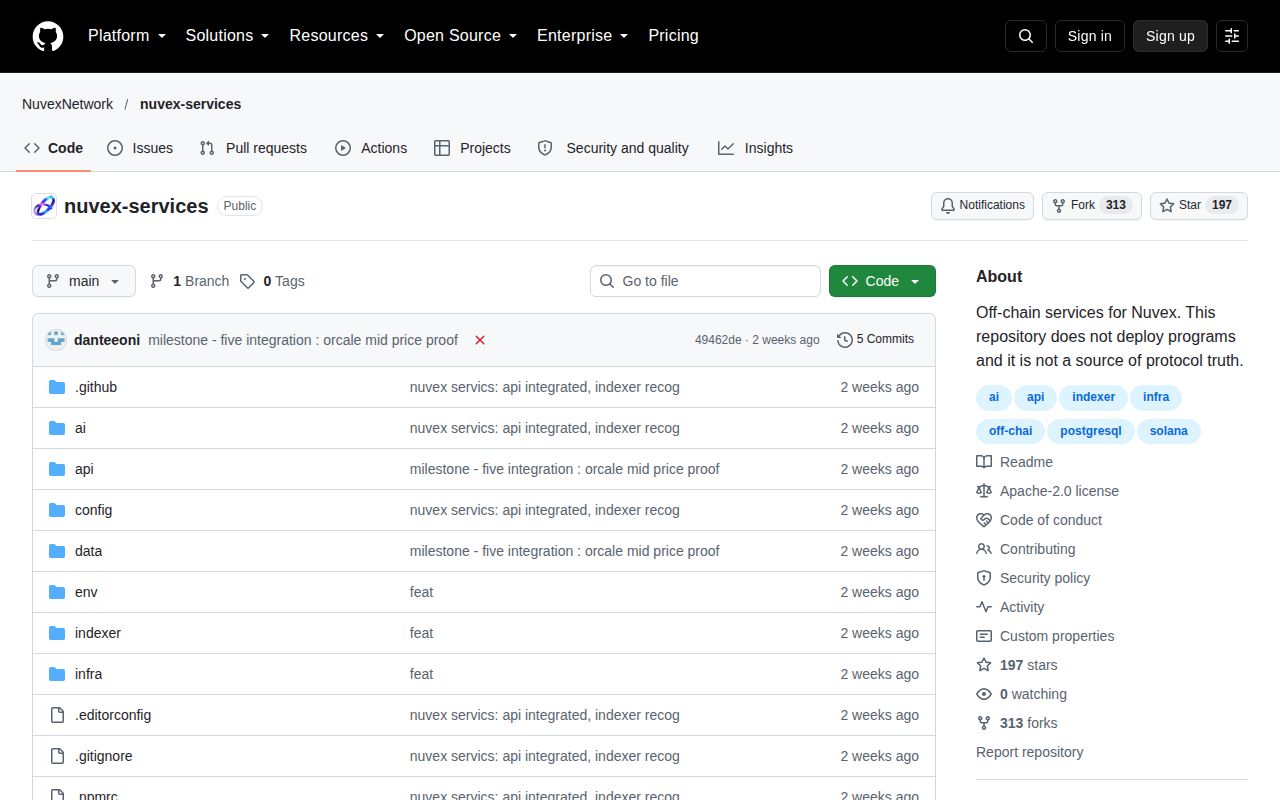Click the Sign in button
Screen dimensions: 1280x800
(x=1089, y=36)
